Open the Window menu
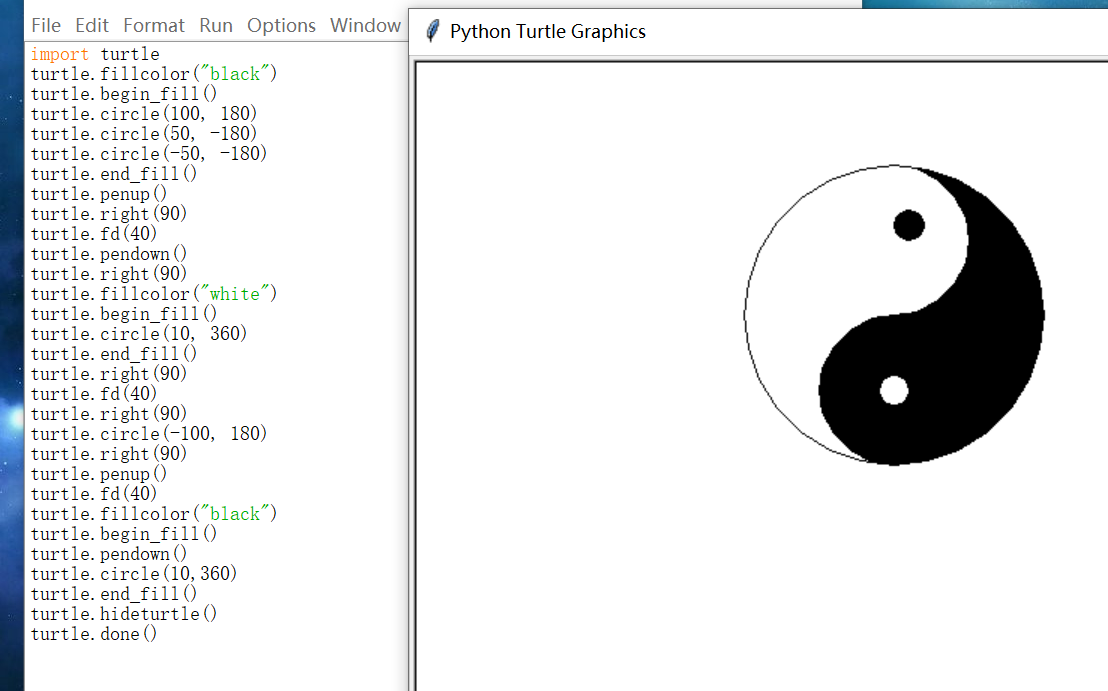This screenshot has height=691, width=1108. (x=365, y=25)
